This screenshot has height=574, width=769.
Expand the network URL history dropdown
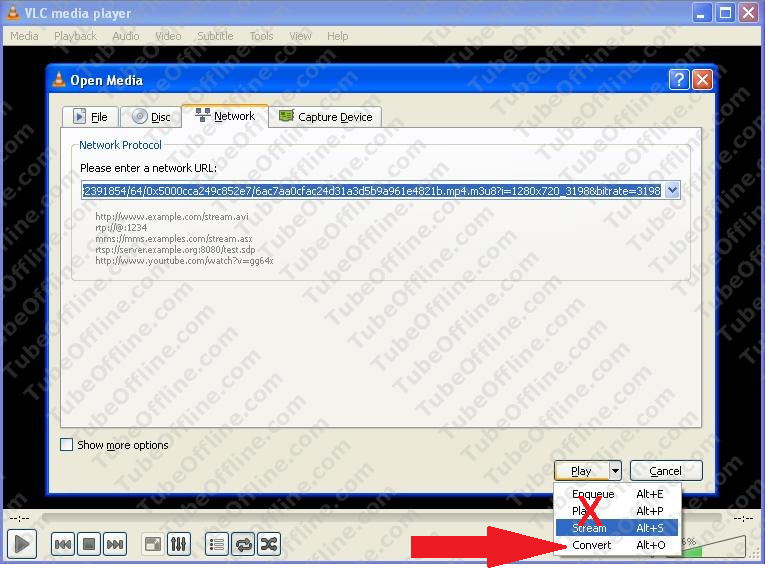point(672,190)
